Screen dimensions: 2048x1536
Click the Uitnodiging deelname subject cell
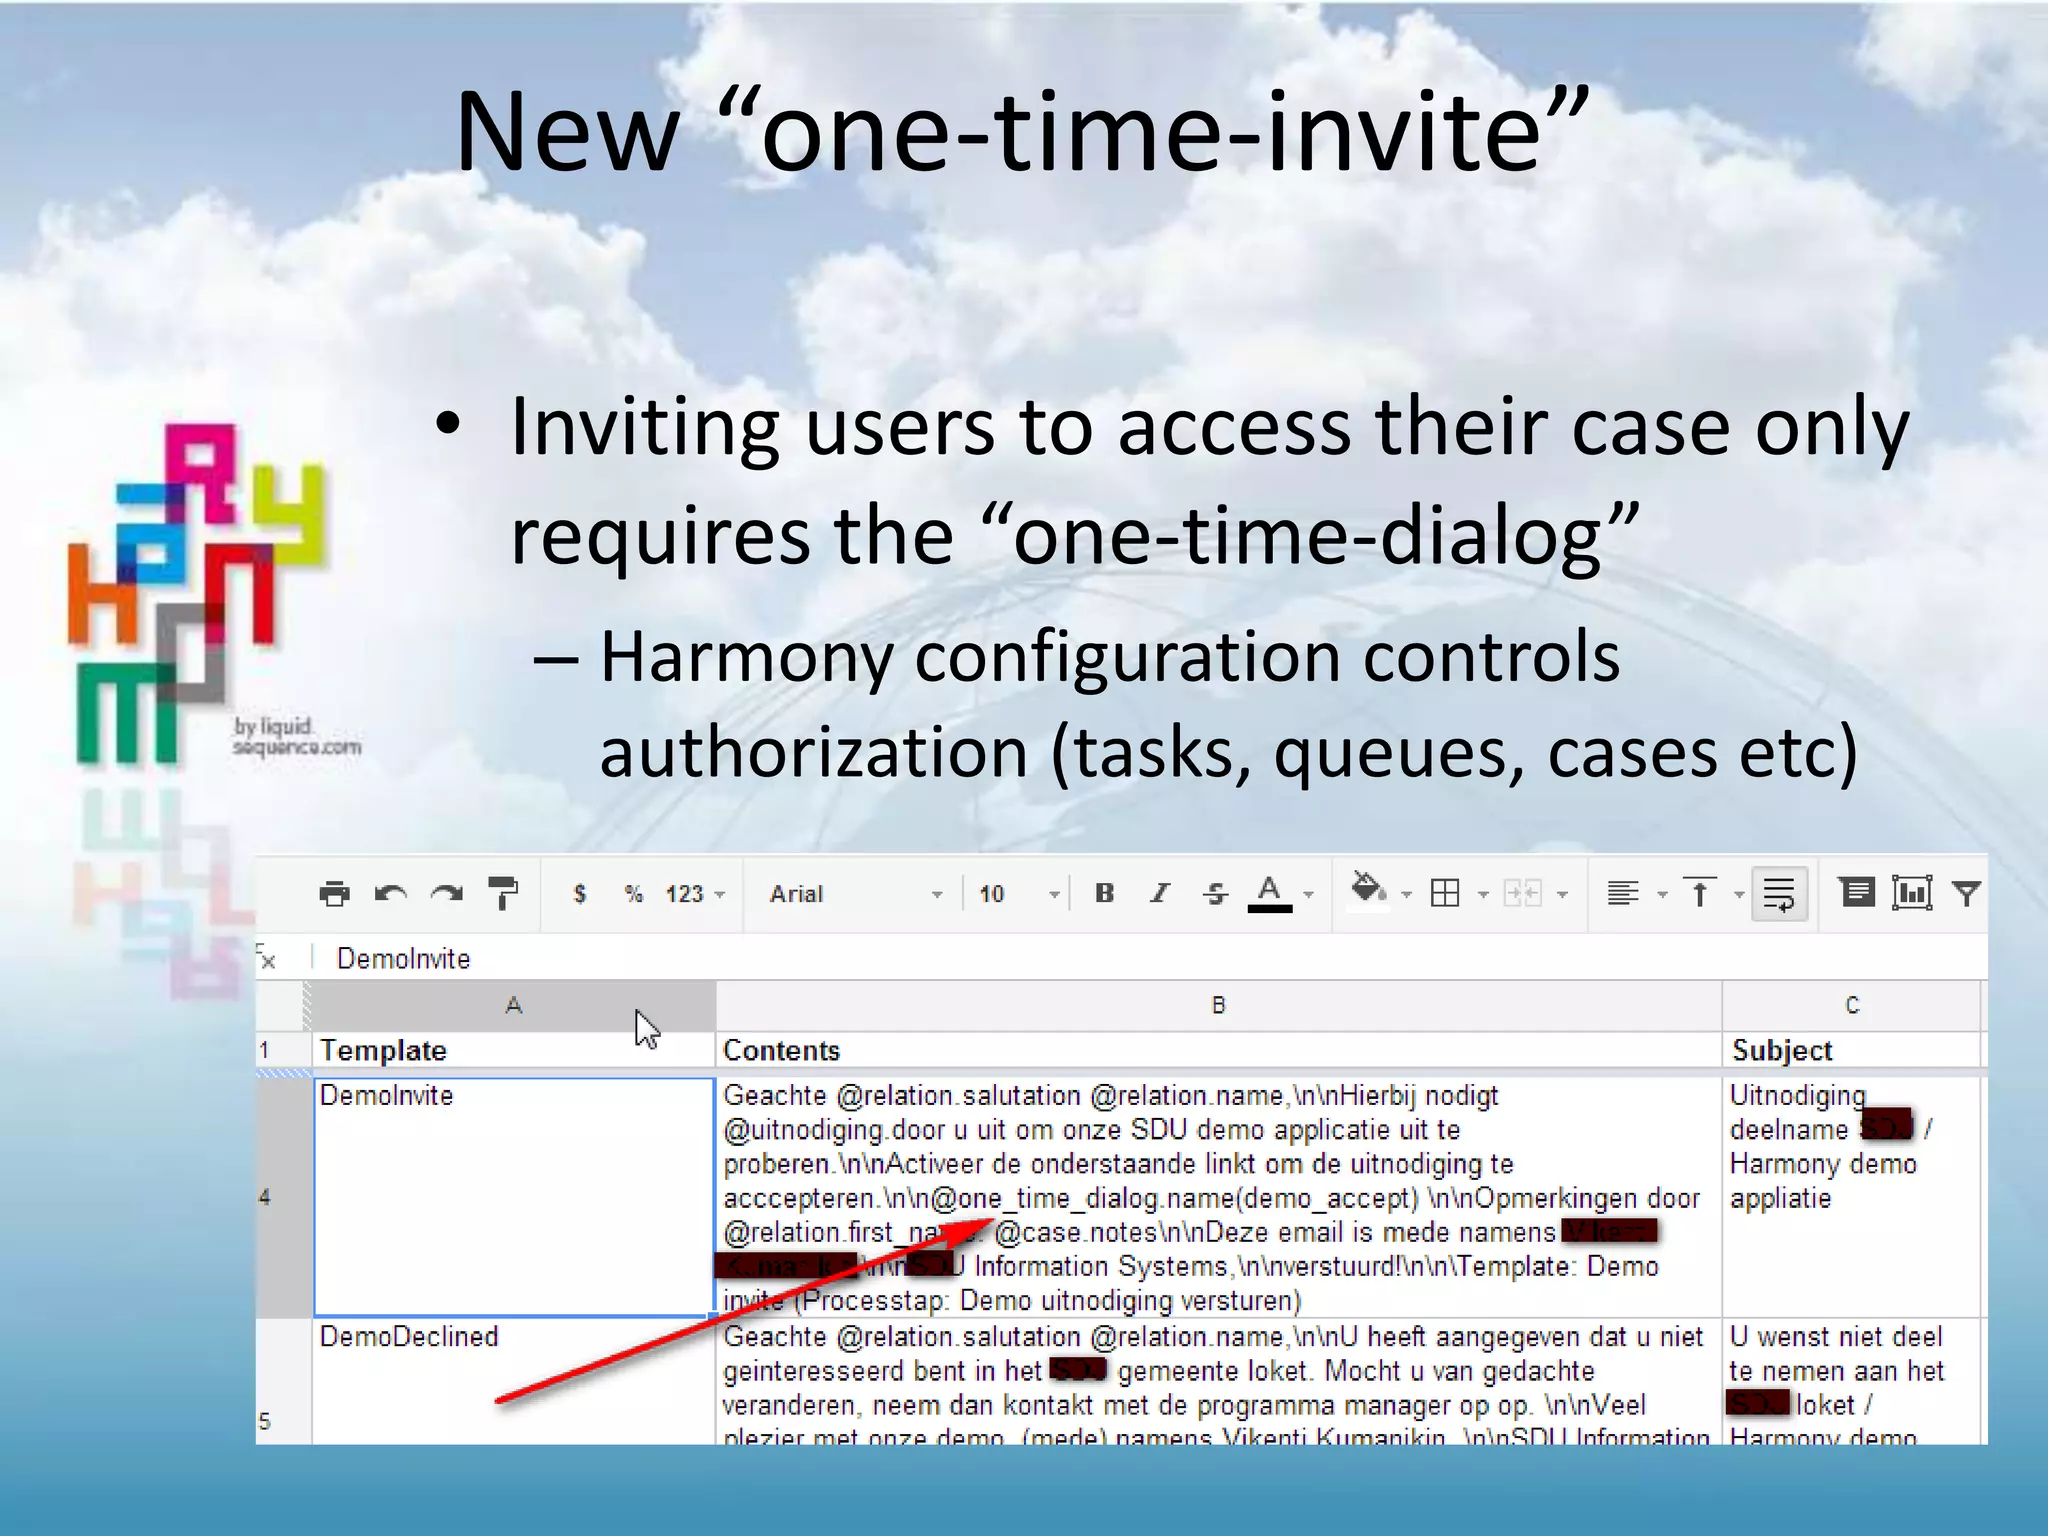pos(1852,1196)
